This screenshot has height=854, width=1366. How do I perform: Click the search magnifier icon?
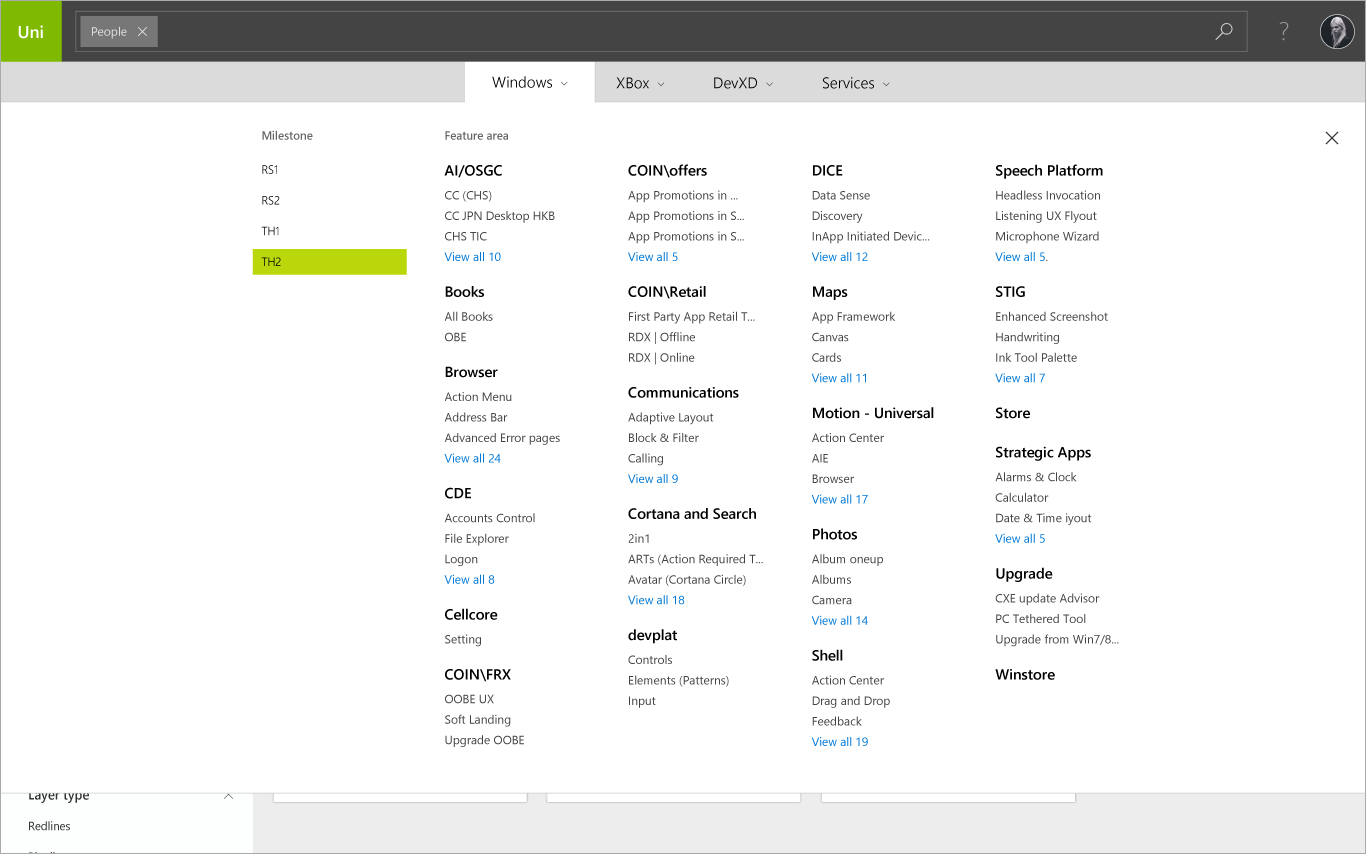(x=1224, y=31)
